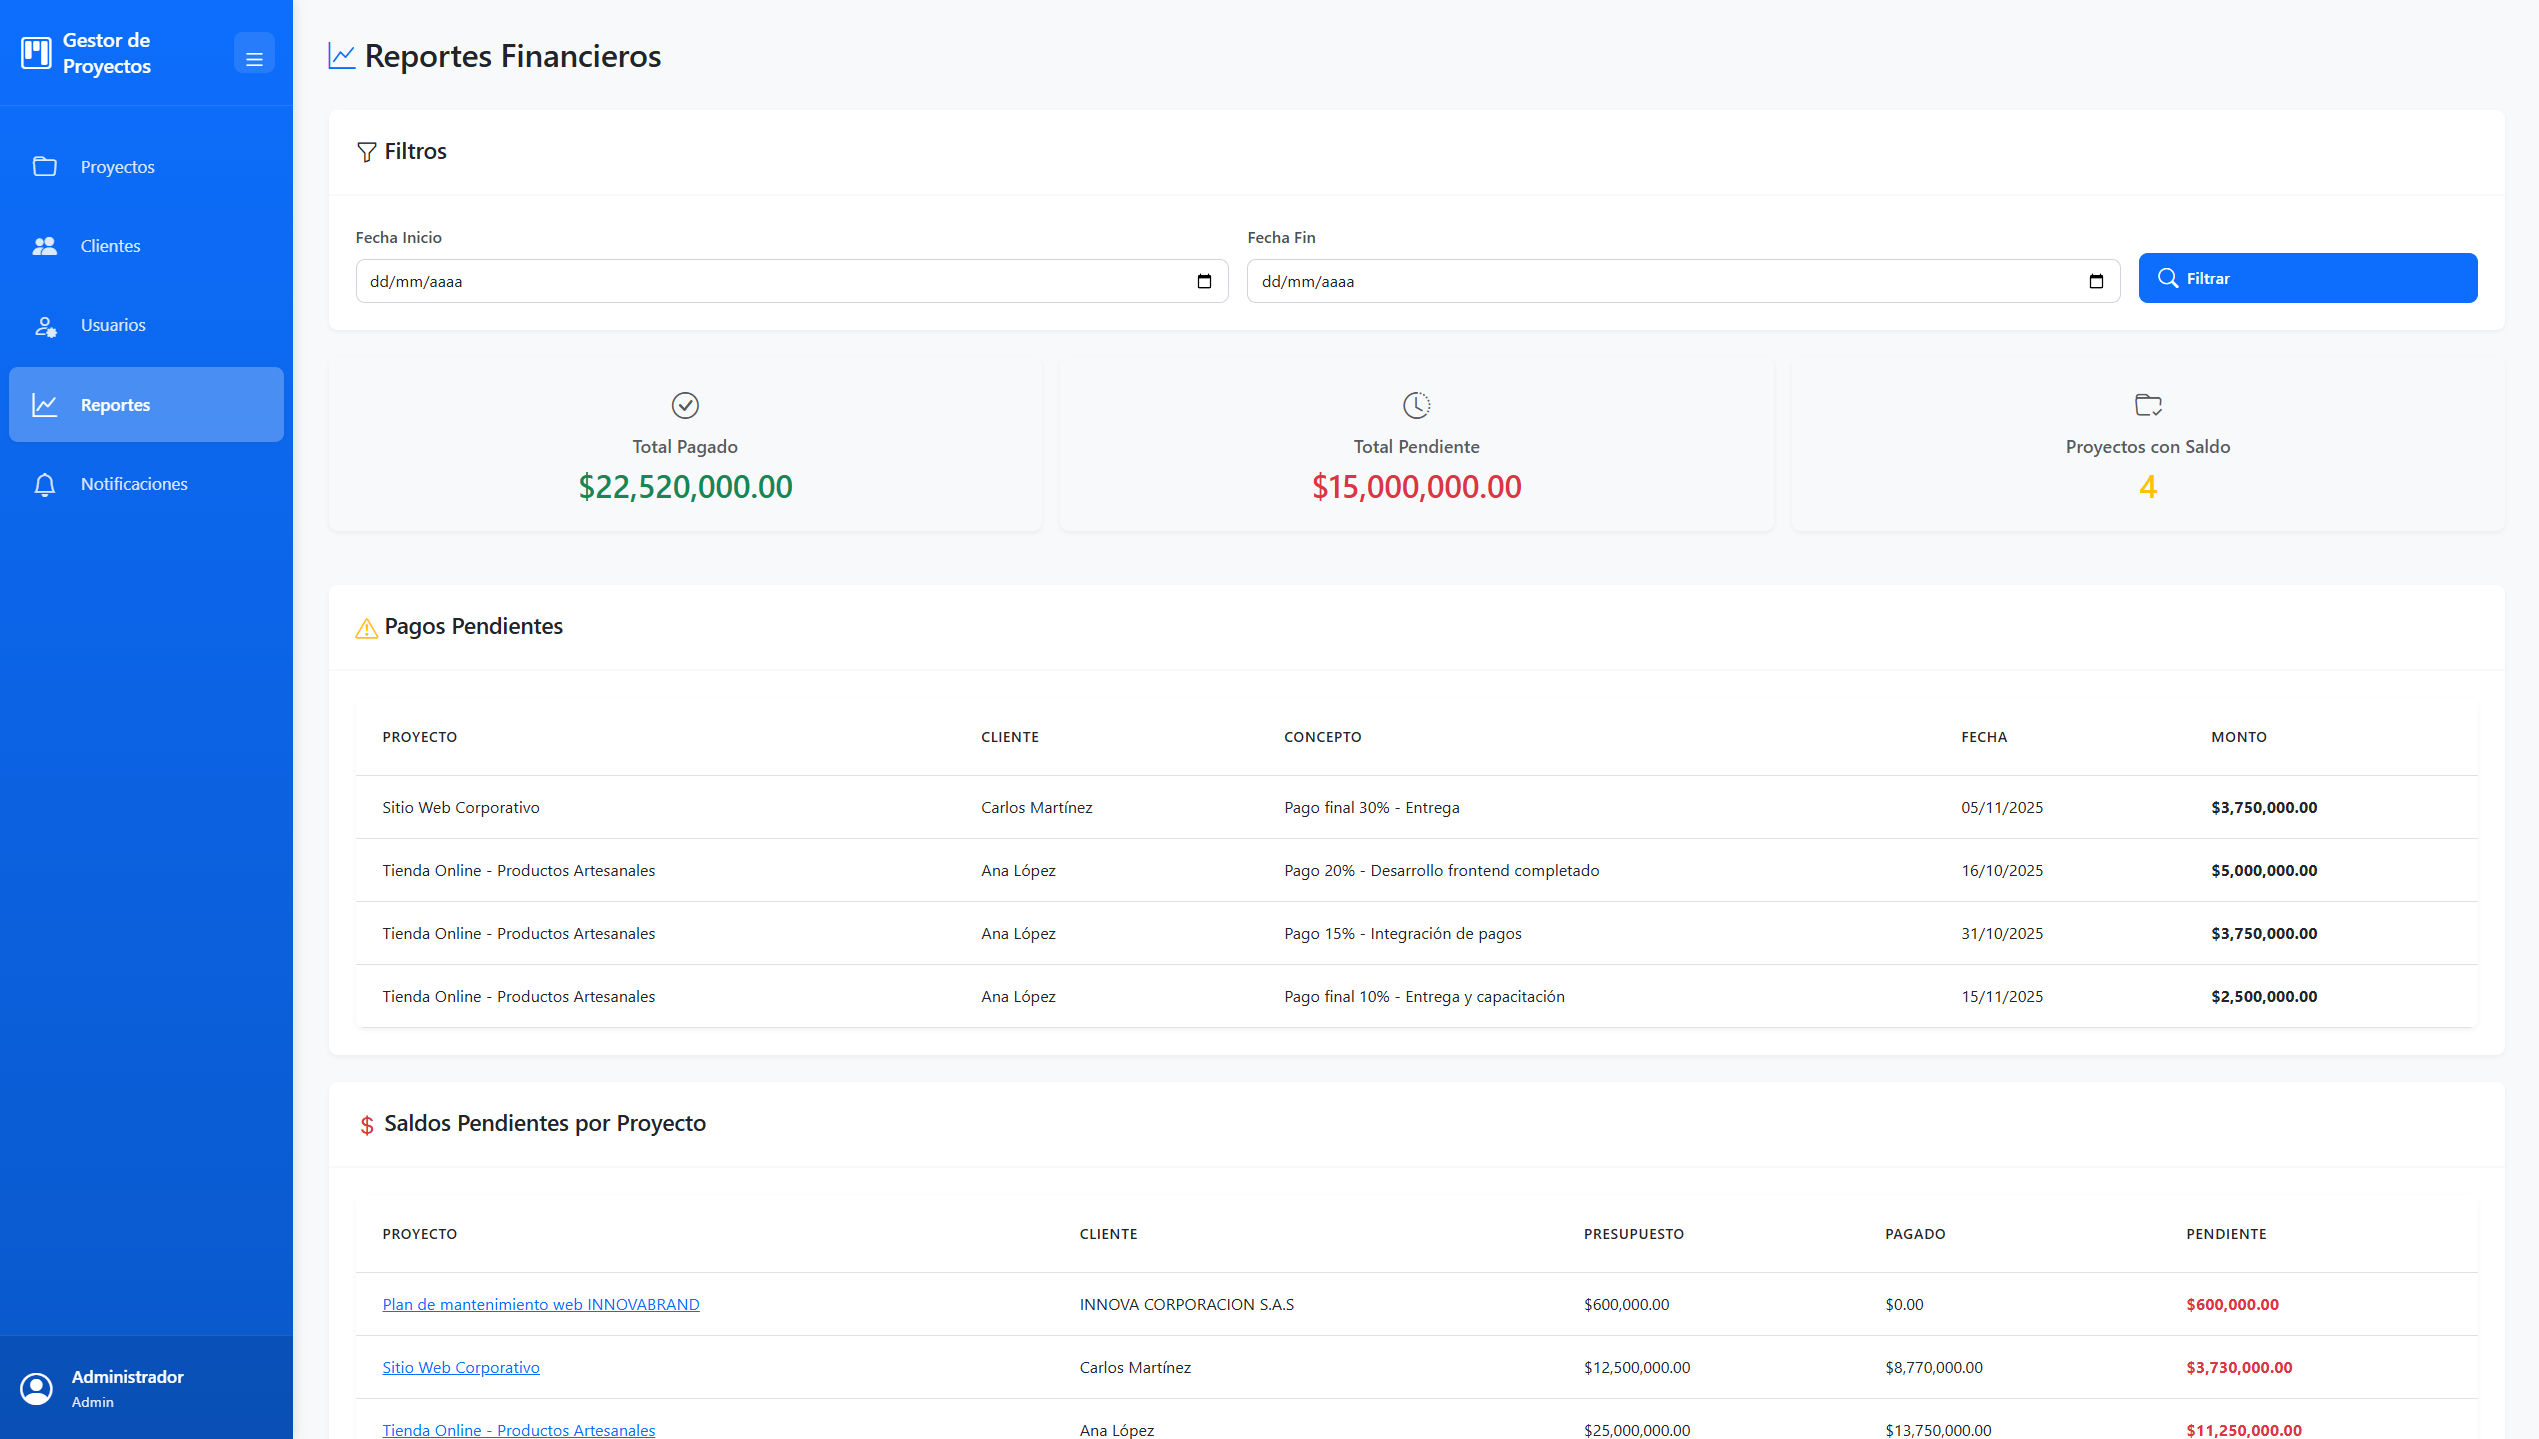
Task: Click the Gestor de Proyectos logo icon
Action: (x=36, y=53)
